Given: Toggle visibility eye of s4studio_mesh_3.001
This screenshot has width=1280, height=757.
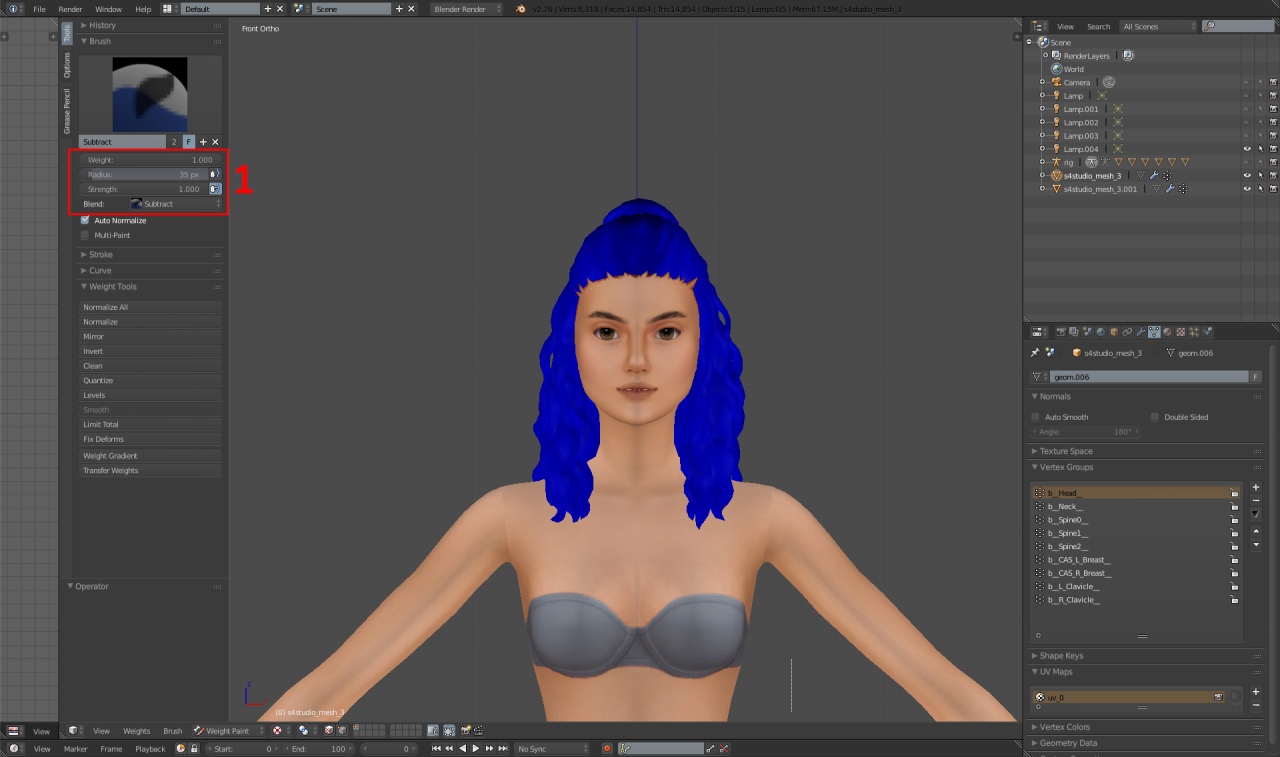Looking at the screenshot, I should pos(1246,188).
